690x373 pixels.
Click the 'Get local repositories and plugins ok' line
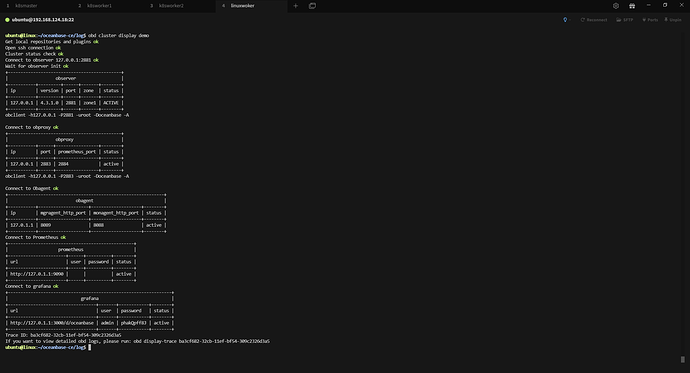(51, 42)
